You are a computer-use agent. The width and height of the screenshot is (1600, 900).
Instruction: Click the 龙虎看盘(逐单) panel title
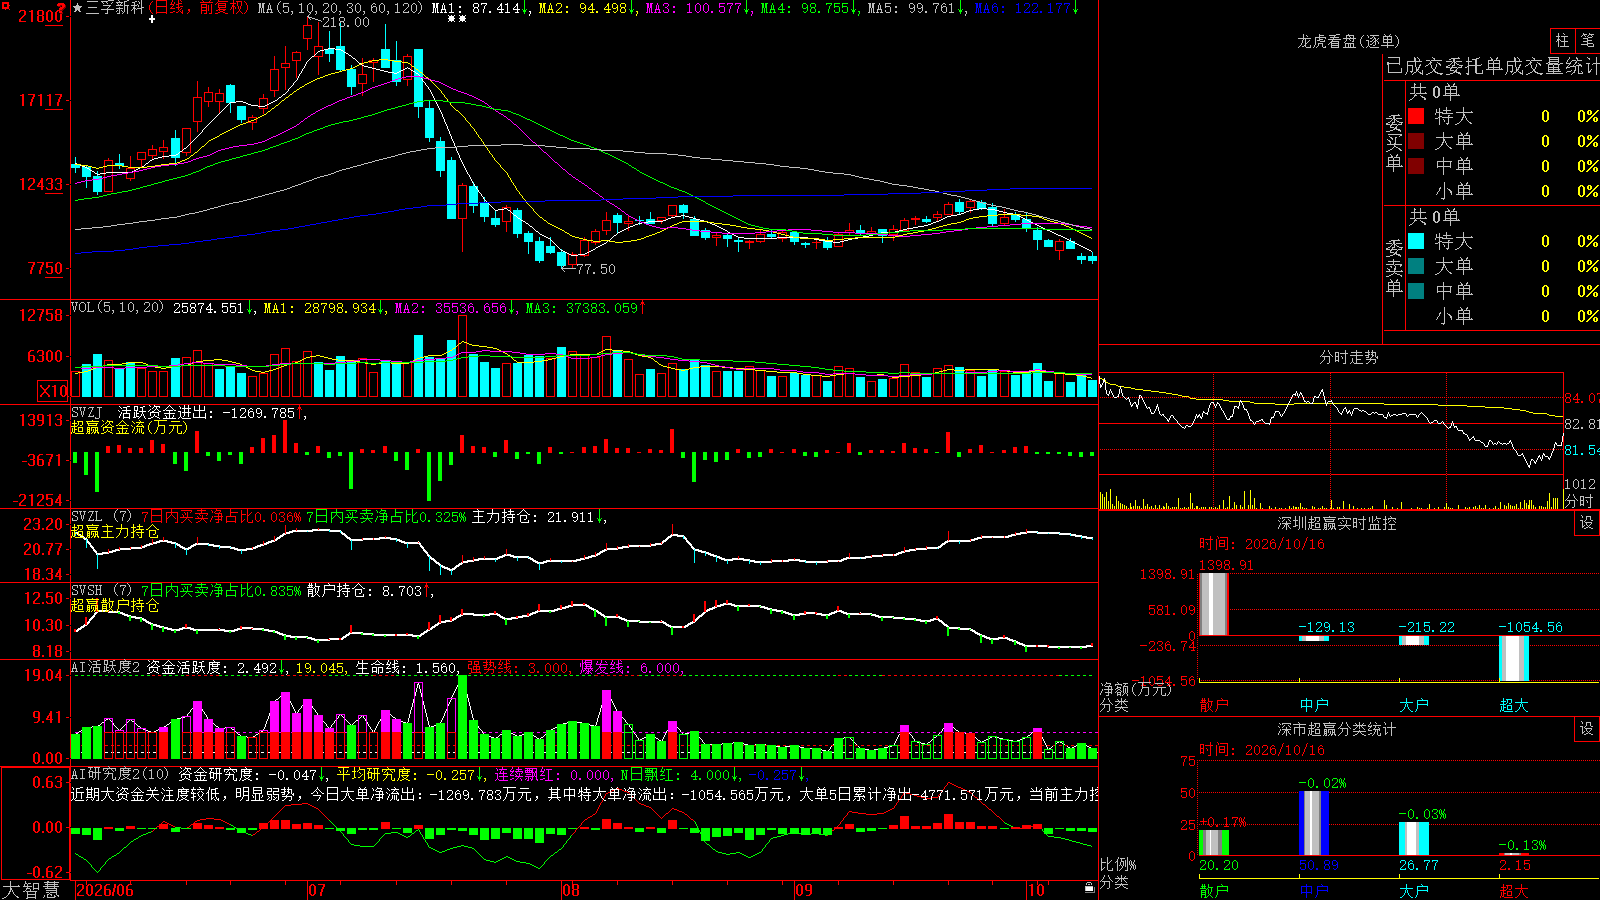pyautogui.click(x=1349, y=41)
